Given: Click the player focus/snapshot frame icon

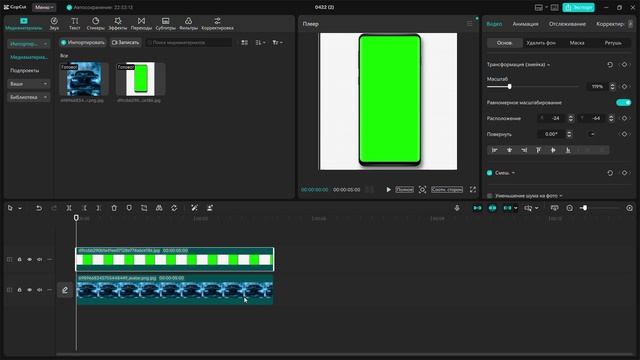Looking at the screenshot, I should pyautogui.click(x=422, y=189).
